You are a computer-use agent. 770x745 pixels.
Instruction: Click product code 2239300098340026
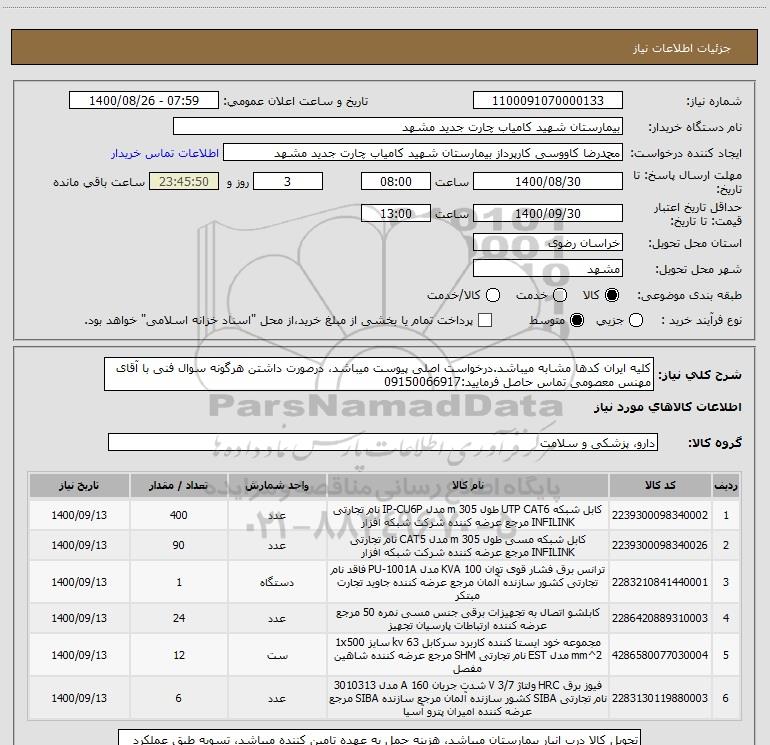[x=660, y=545]
